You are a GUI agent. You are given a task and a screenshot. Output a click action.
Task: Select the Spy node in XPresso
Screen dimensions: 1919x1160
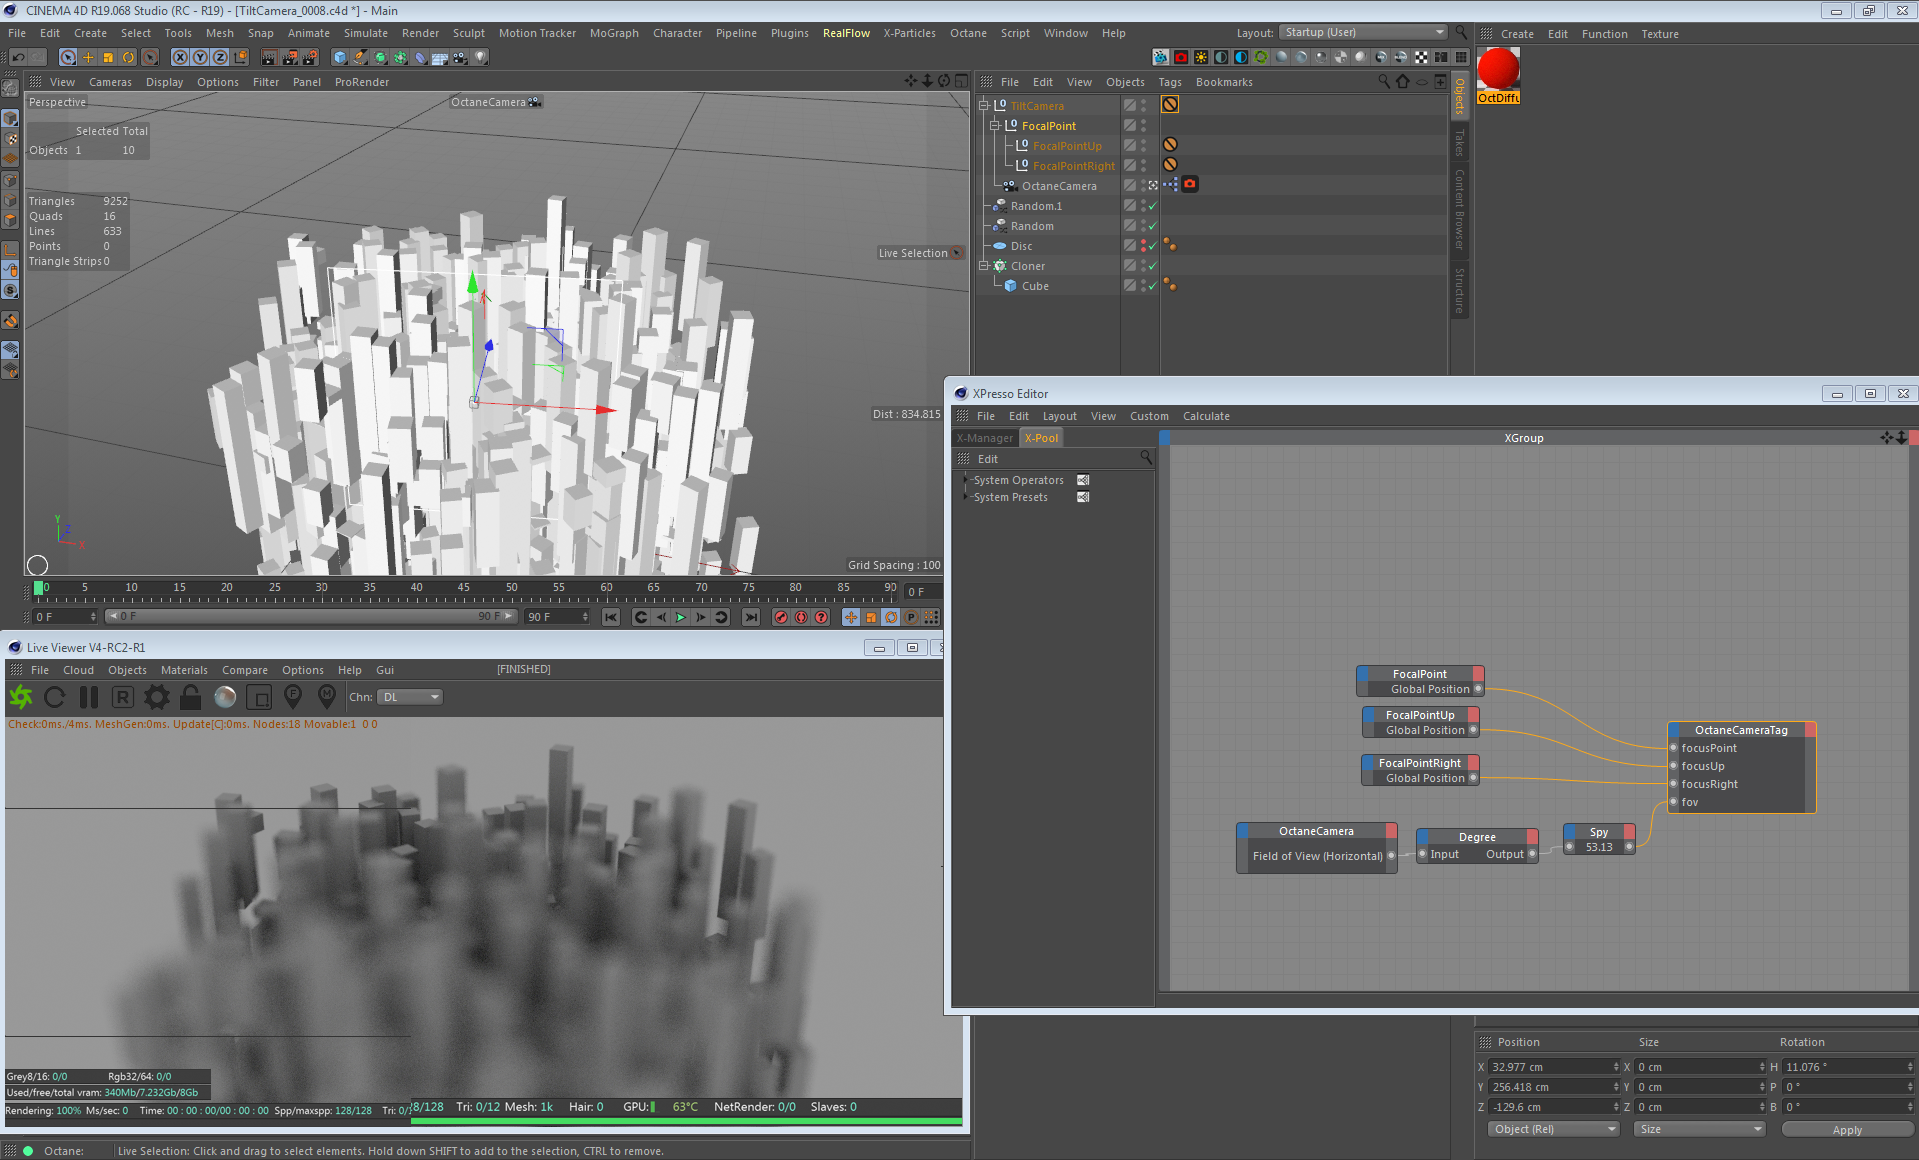[x=1599, y=839]
